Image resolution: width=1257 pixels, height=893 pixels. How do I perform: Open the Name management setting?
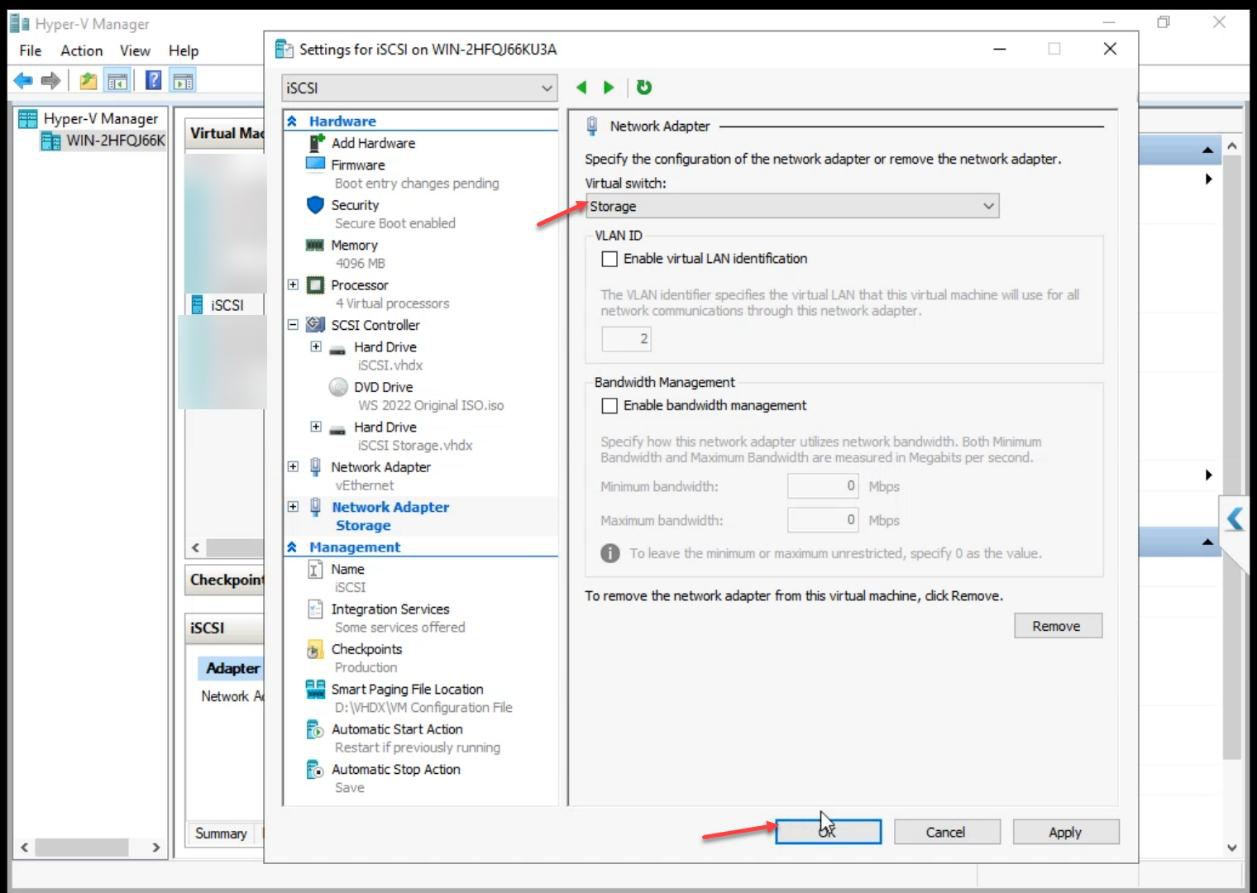coord(348,569)
